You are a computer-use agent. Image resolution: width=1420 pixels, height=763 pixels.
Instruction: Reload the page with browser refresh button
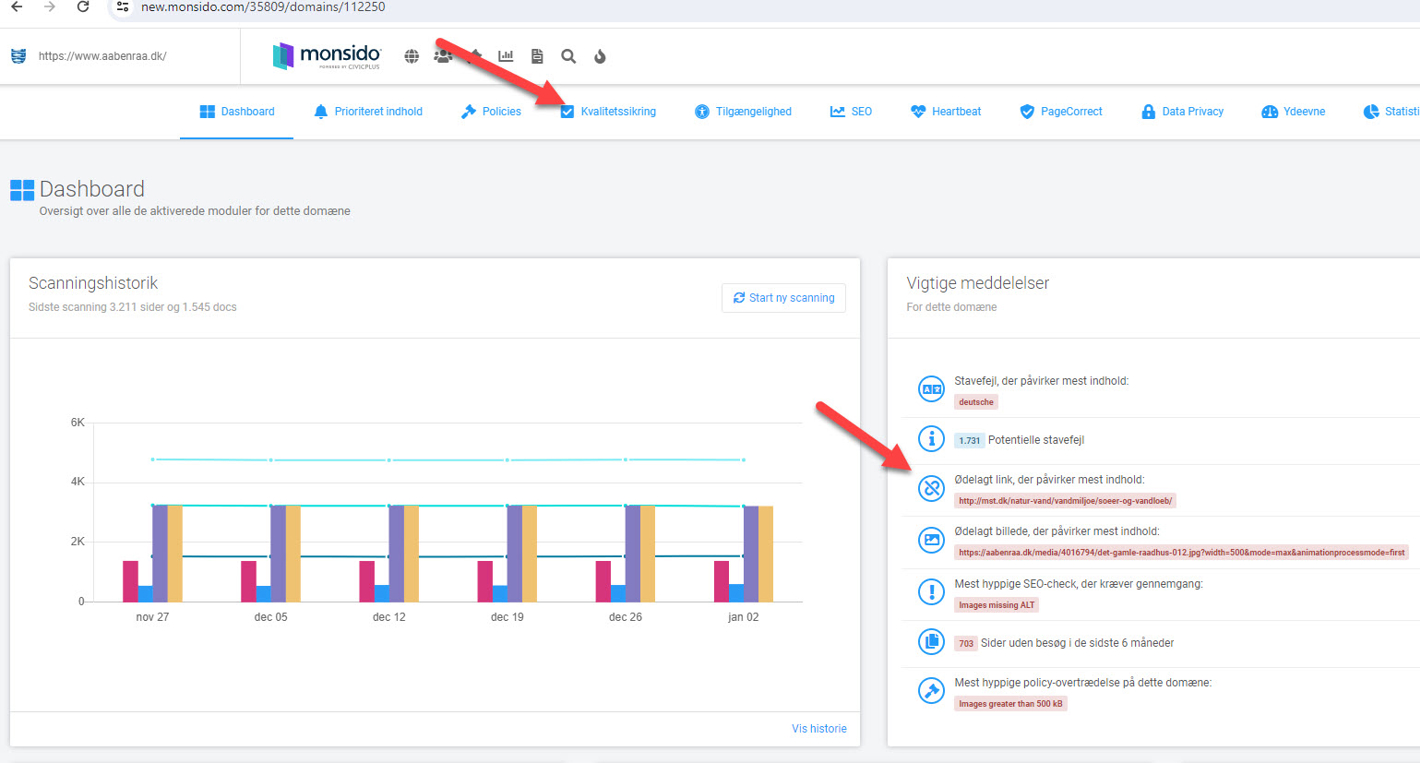[x=83, y=7]
